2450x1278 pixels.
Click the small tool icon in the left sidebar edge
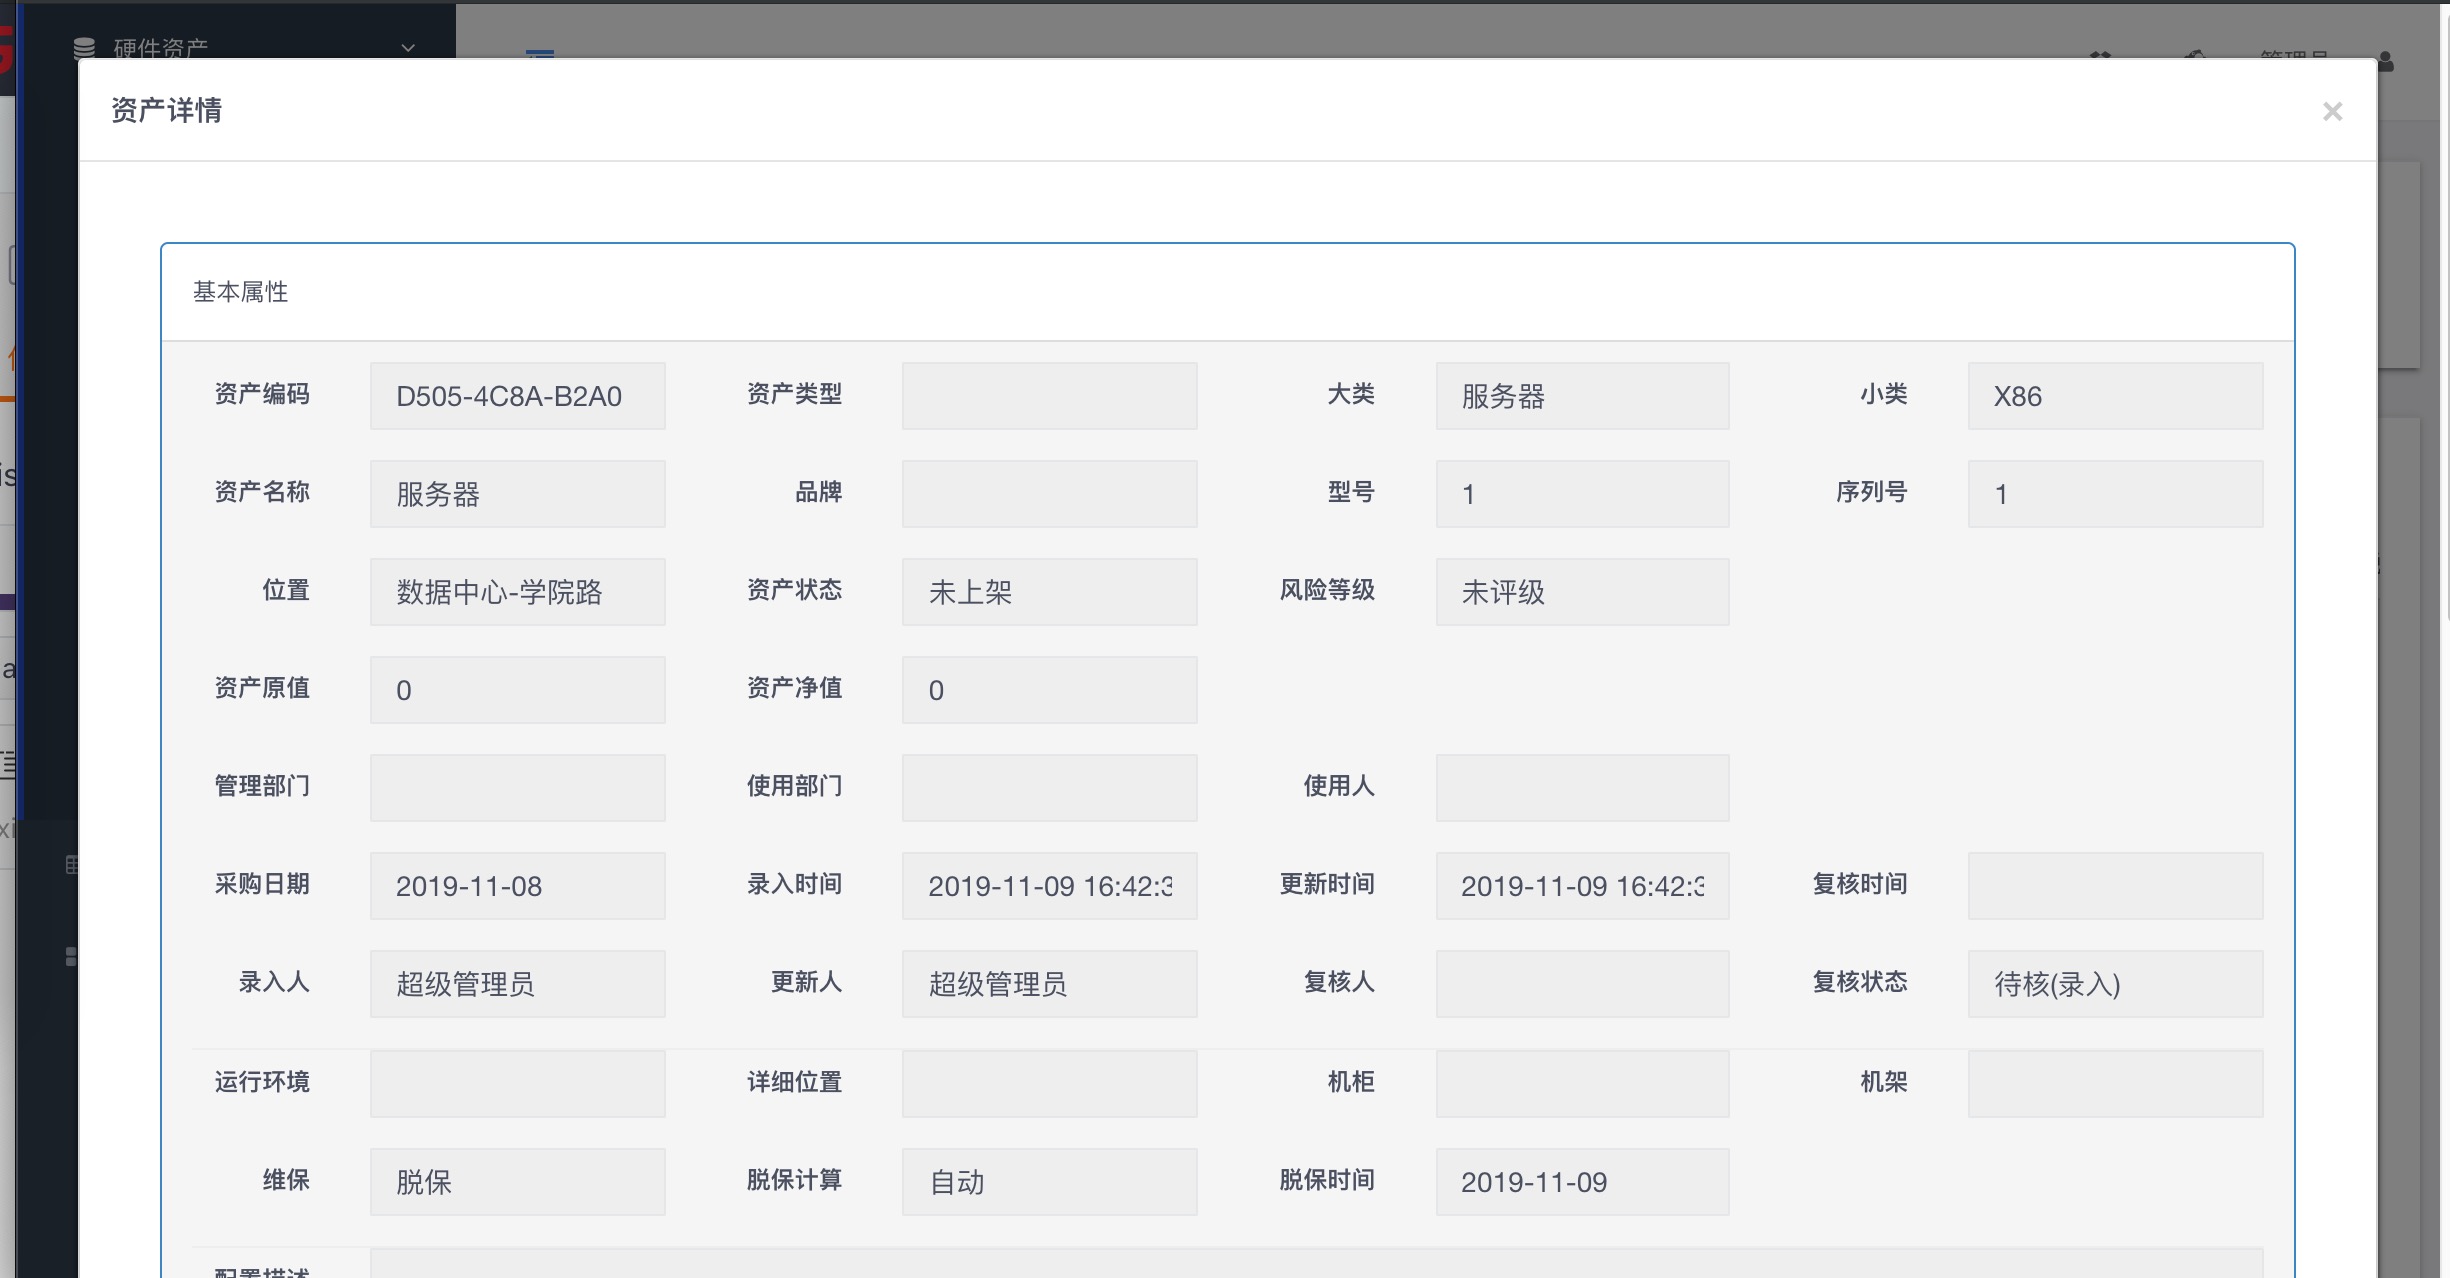(x=72, y=863)
